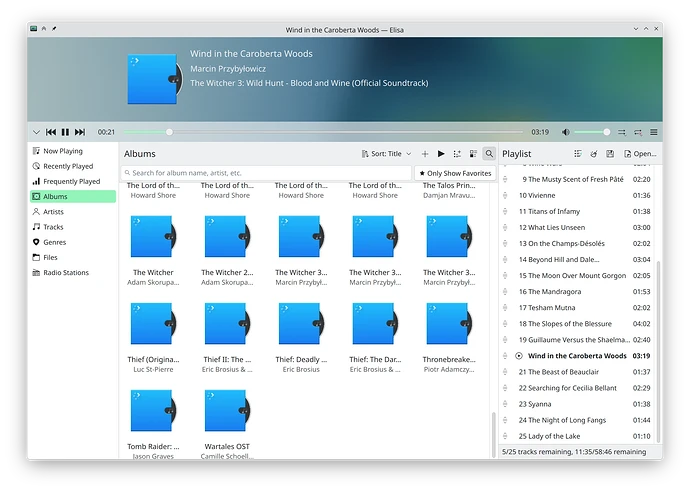Go to Tracks view
This screenshot has height=492, width=690.
[x=73, y=227]
